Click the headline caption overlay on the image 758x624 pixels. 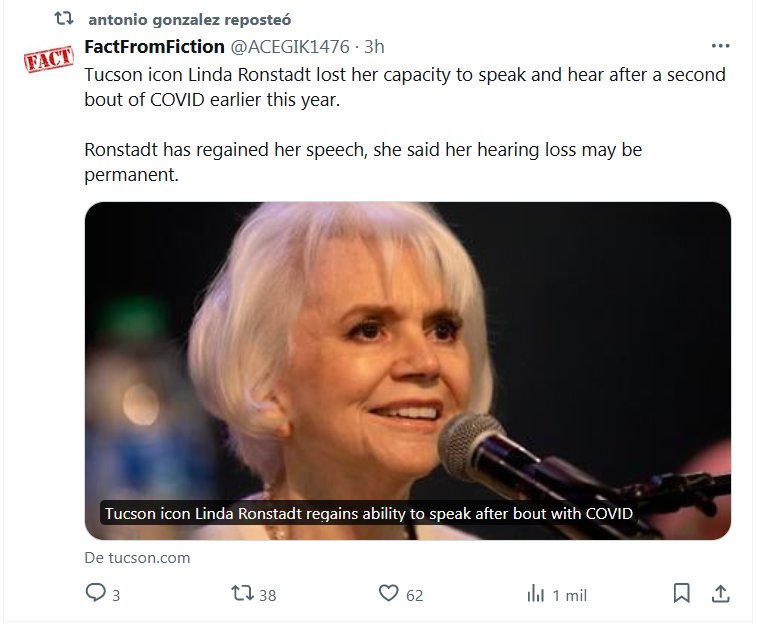click(x=370, y=514)
